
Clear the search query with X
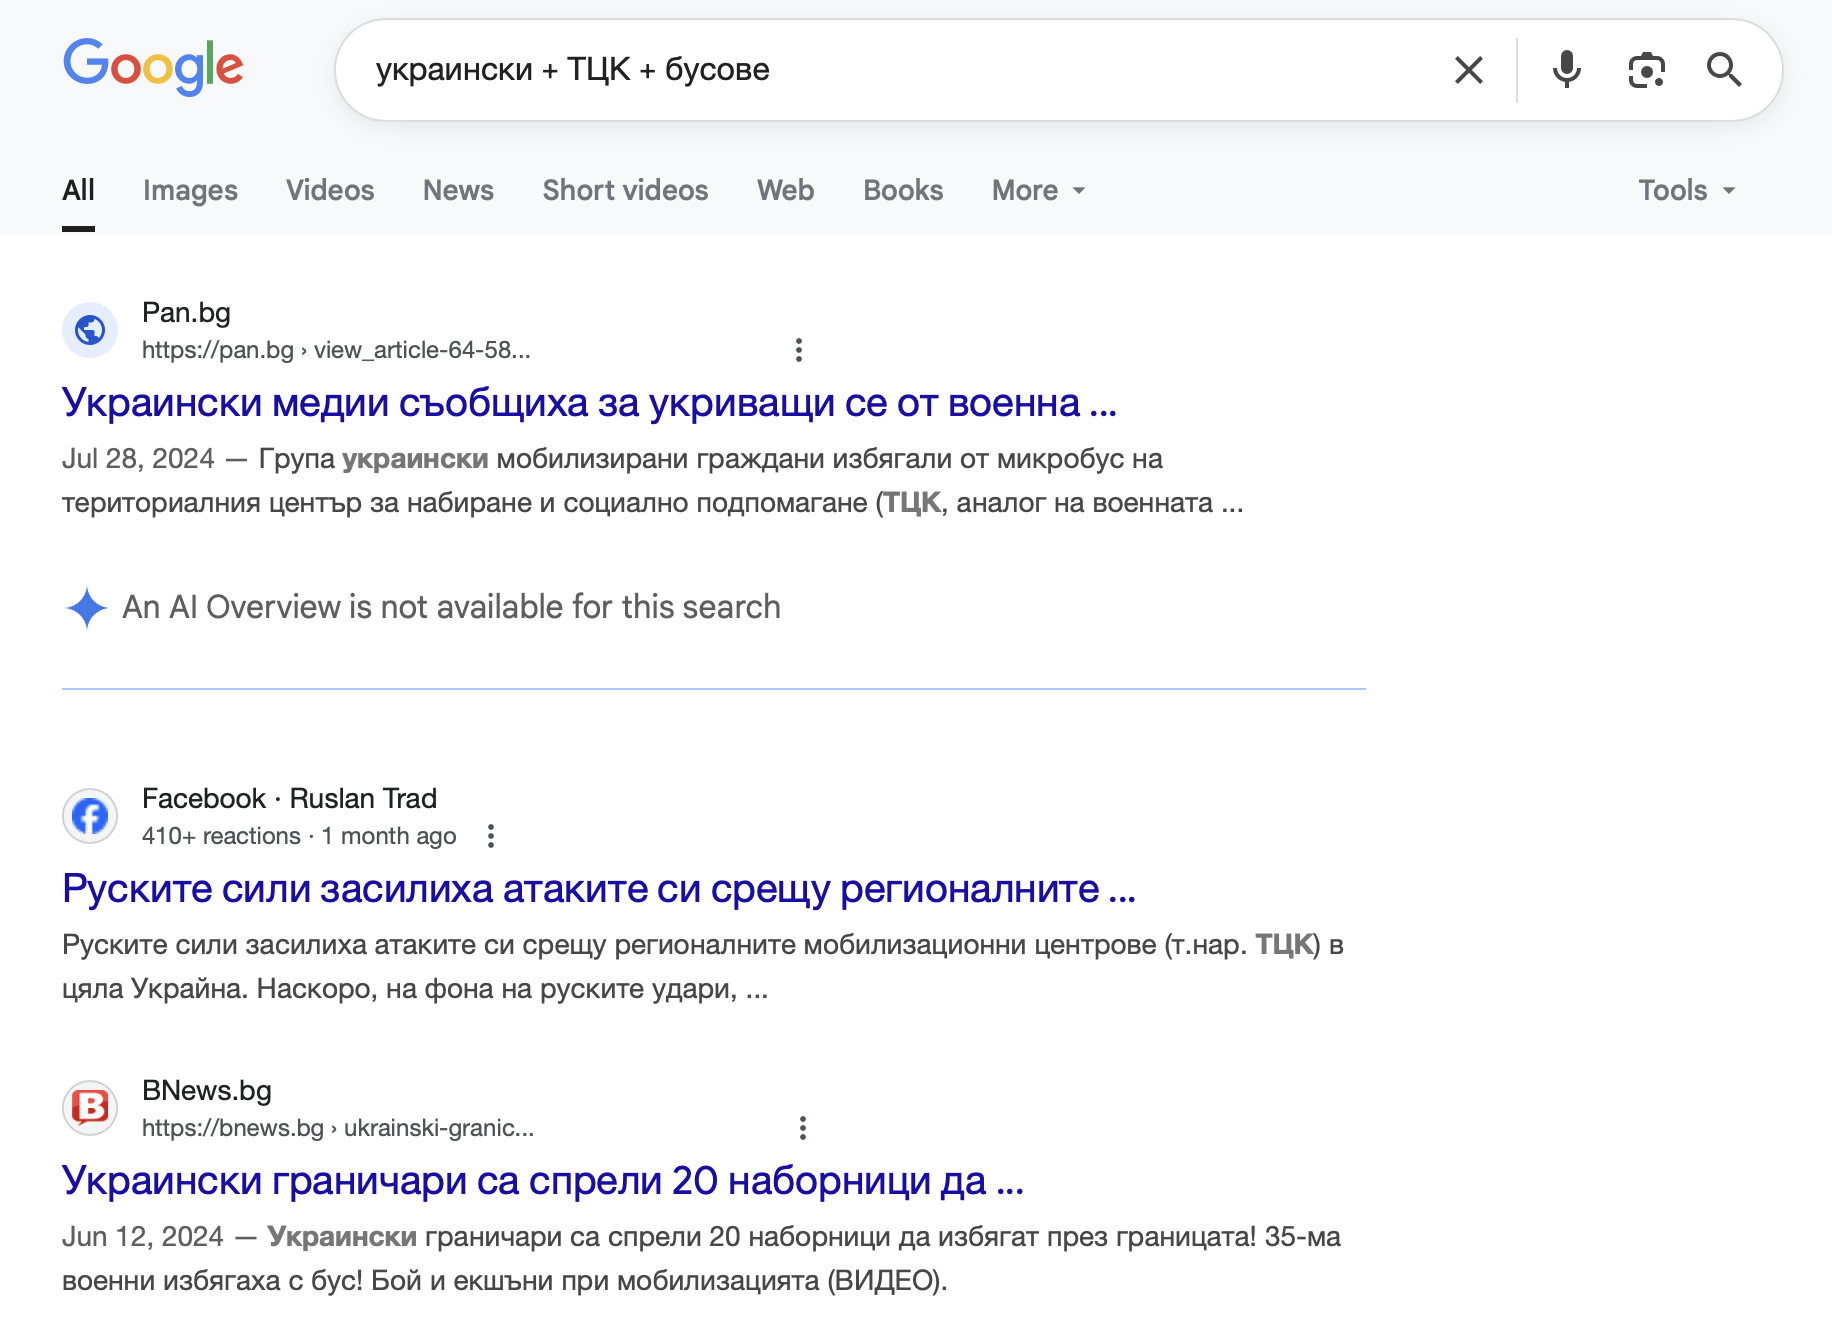[x=1468, y=70]
